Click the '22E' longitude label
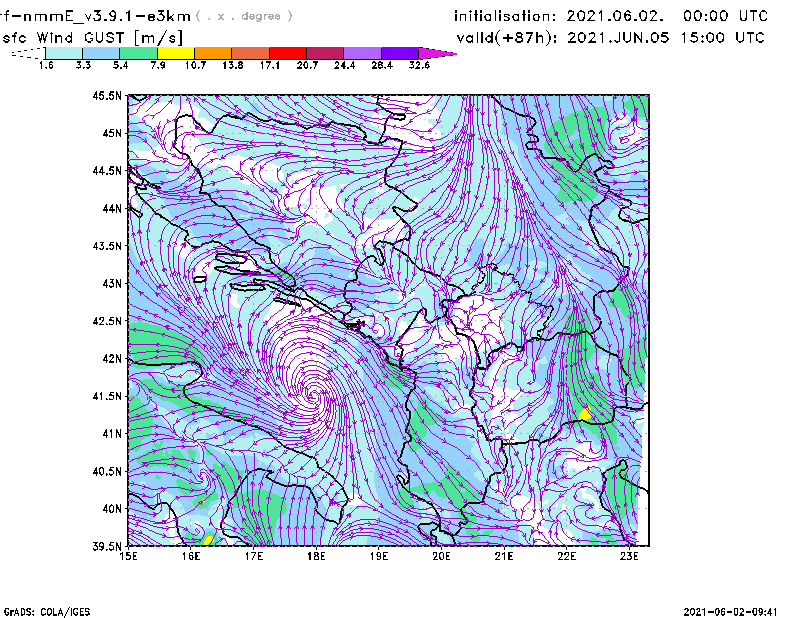 (567, 556)
